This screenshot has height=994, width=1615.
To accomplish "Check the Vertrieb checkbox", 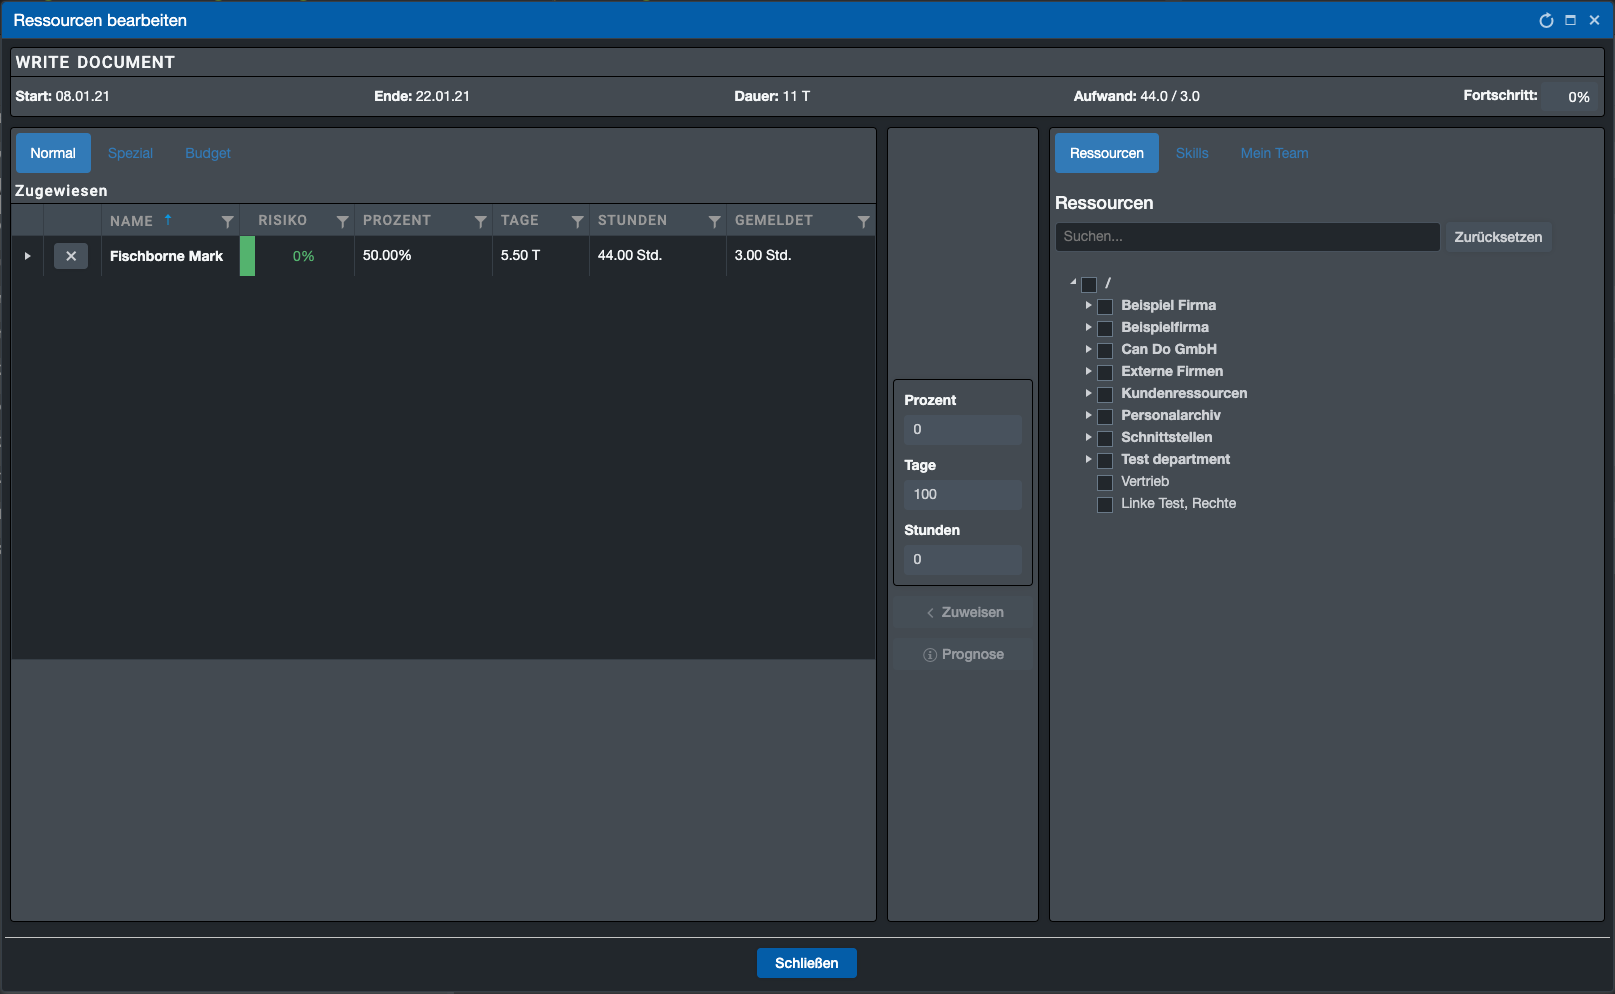I will [1105, 483].
